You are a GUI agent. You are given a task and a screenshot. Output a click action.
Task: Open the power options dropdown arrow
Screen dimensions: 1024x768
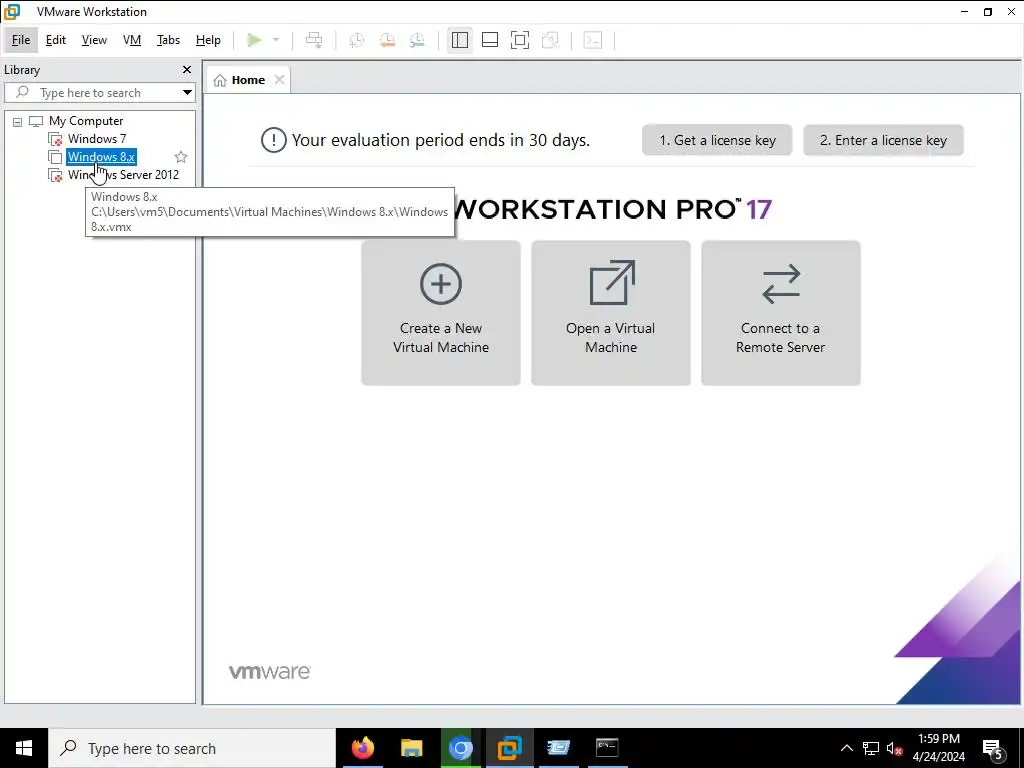pos(276,40)
